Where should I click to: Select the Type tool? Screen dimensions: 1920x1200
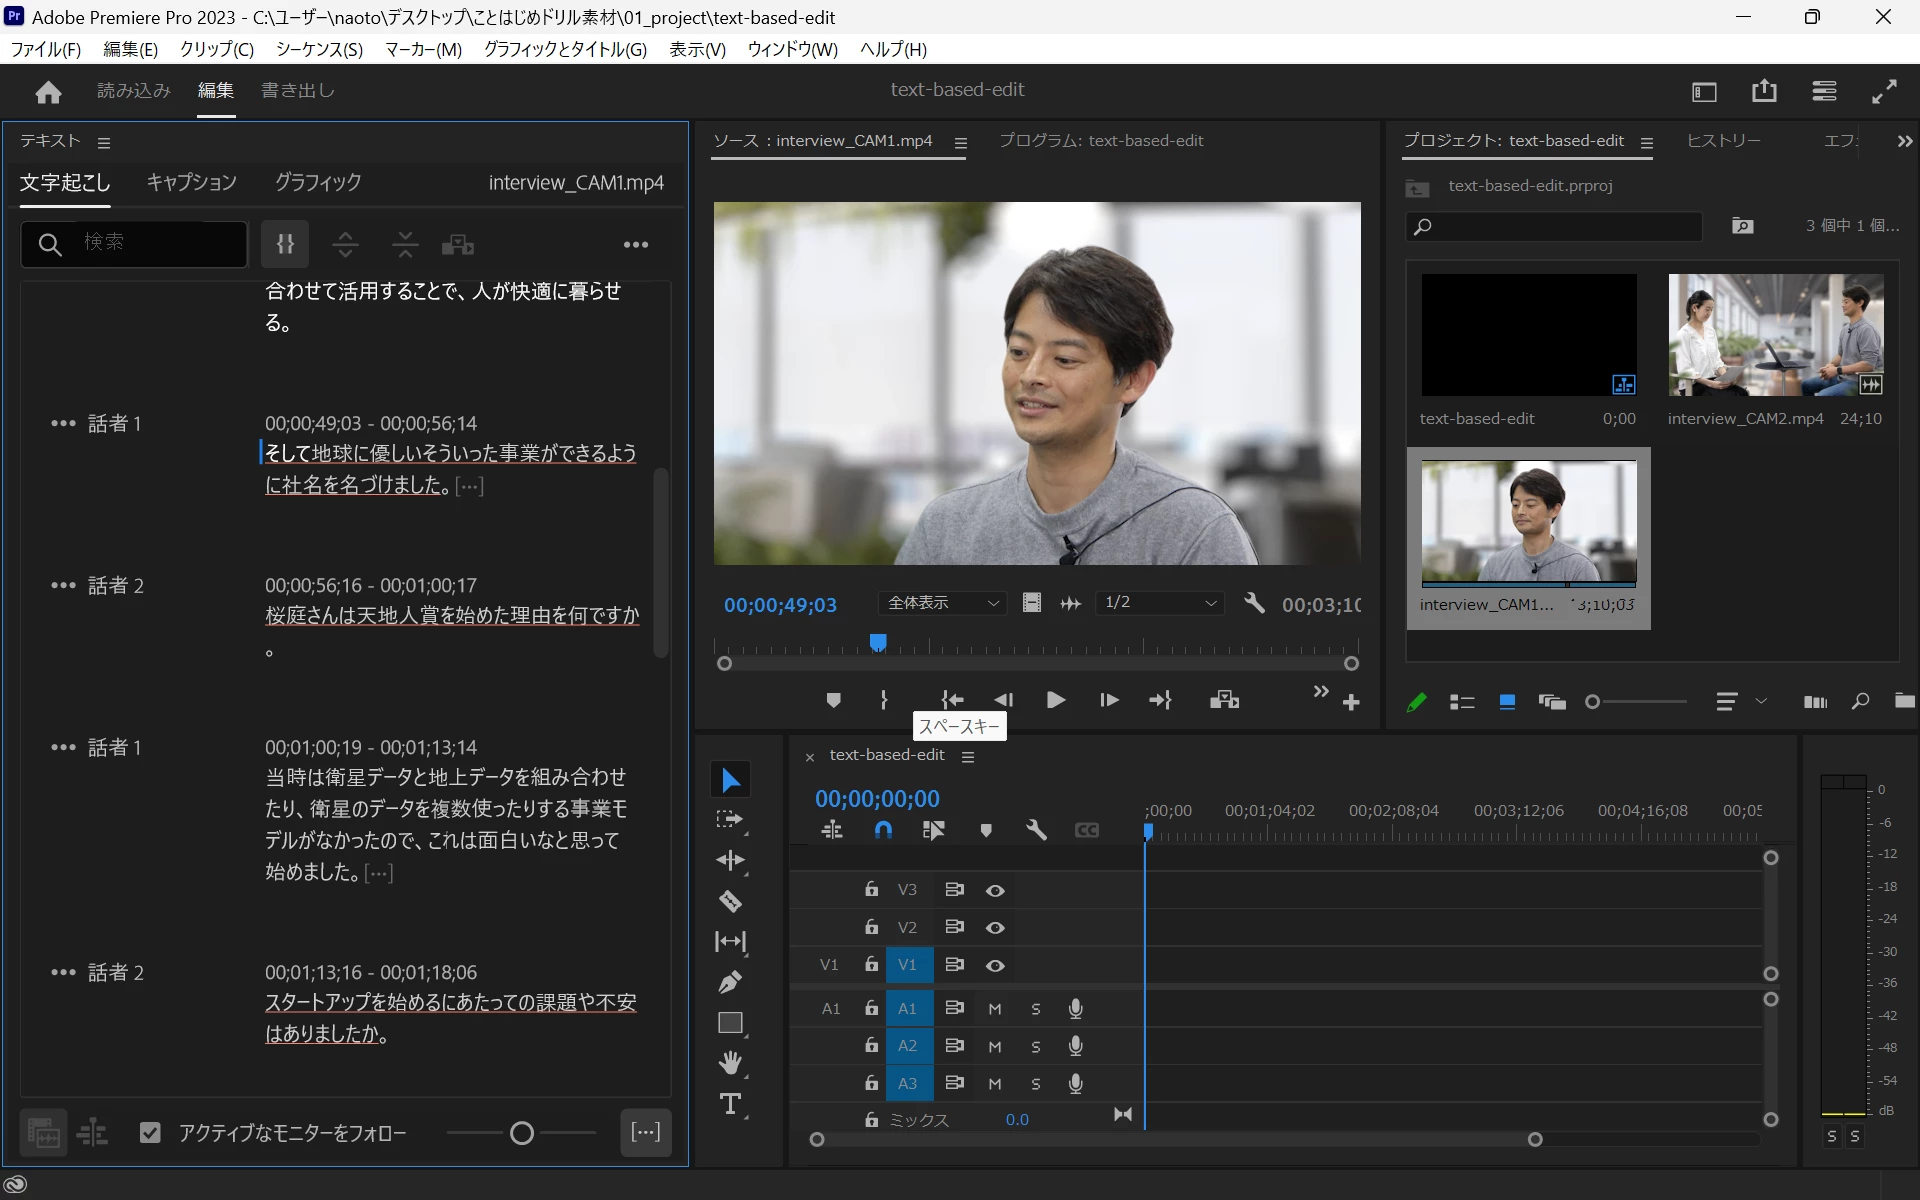[730, 1104]
